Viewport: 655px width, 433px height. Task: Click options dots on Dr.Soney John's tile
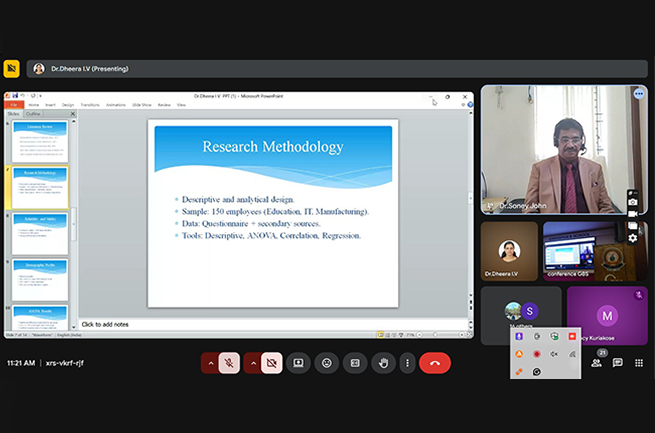[x=638, y=93]
